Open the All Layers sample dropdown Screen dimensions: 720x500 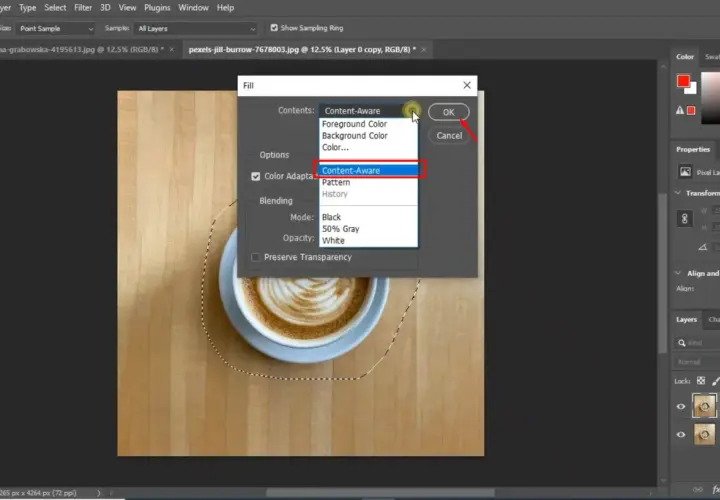(196, 28)
